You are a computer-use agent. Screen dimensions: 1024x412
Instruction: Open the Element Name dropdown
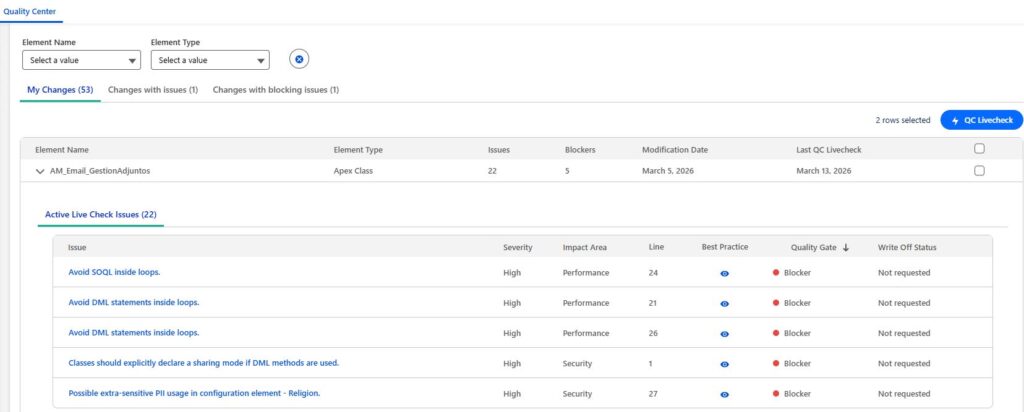pos(83,60)
